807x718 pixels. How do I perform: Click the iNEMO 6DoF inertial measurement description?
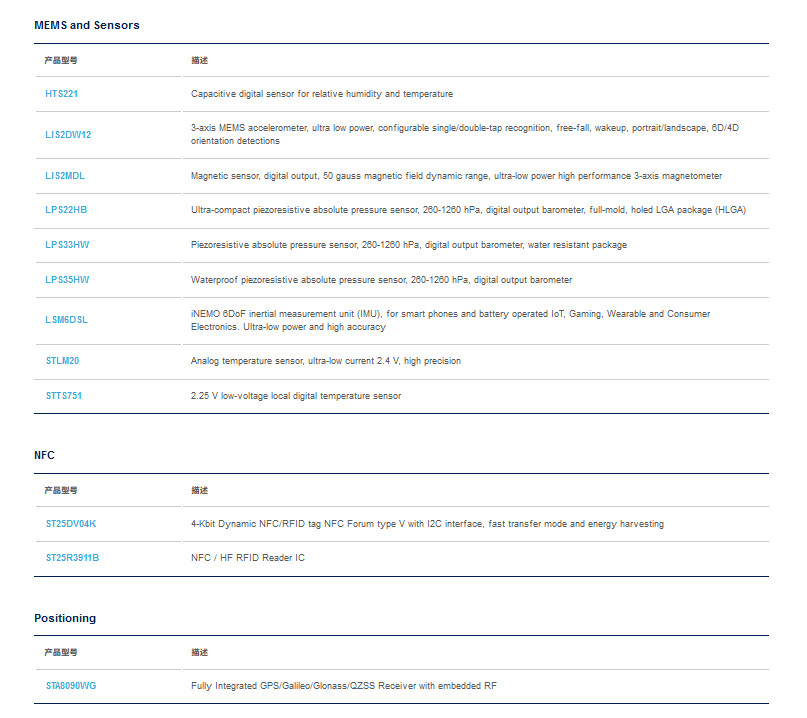pyautogui.click(x=450, y=320)
